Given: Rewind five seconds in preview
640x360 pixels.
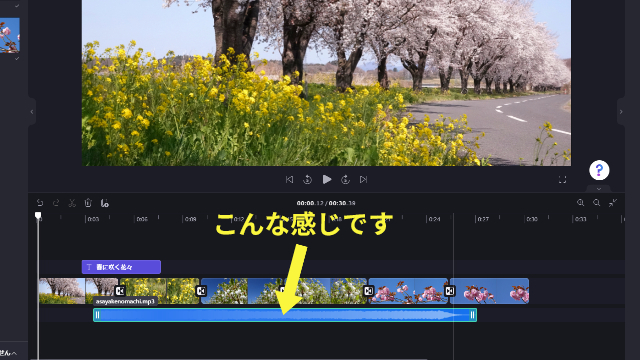Looking at the screenshot, I should [x=307, y=180].
